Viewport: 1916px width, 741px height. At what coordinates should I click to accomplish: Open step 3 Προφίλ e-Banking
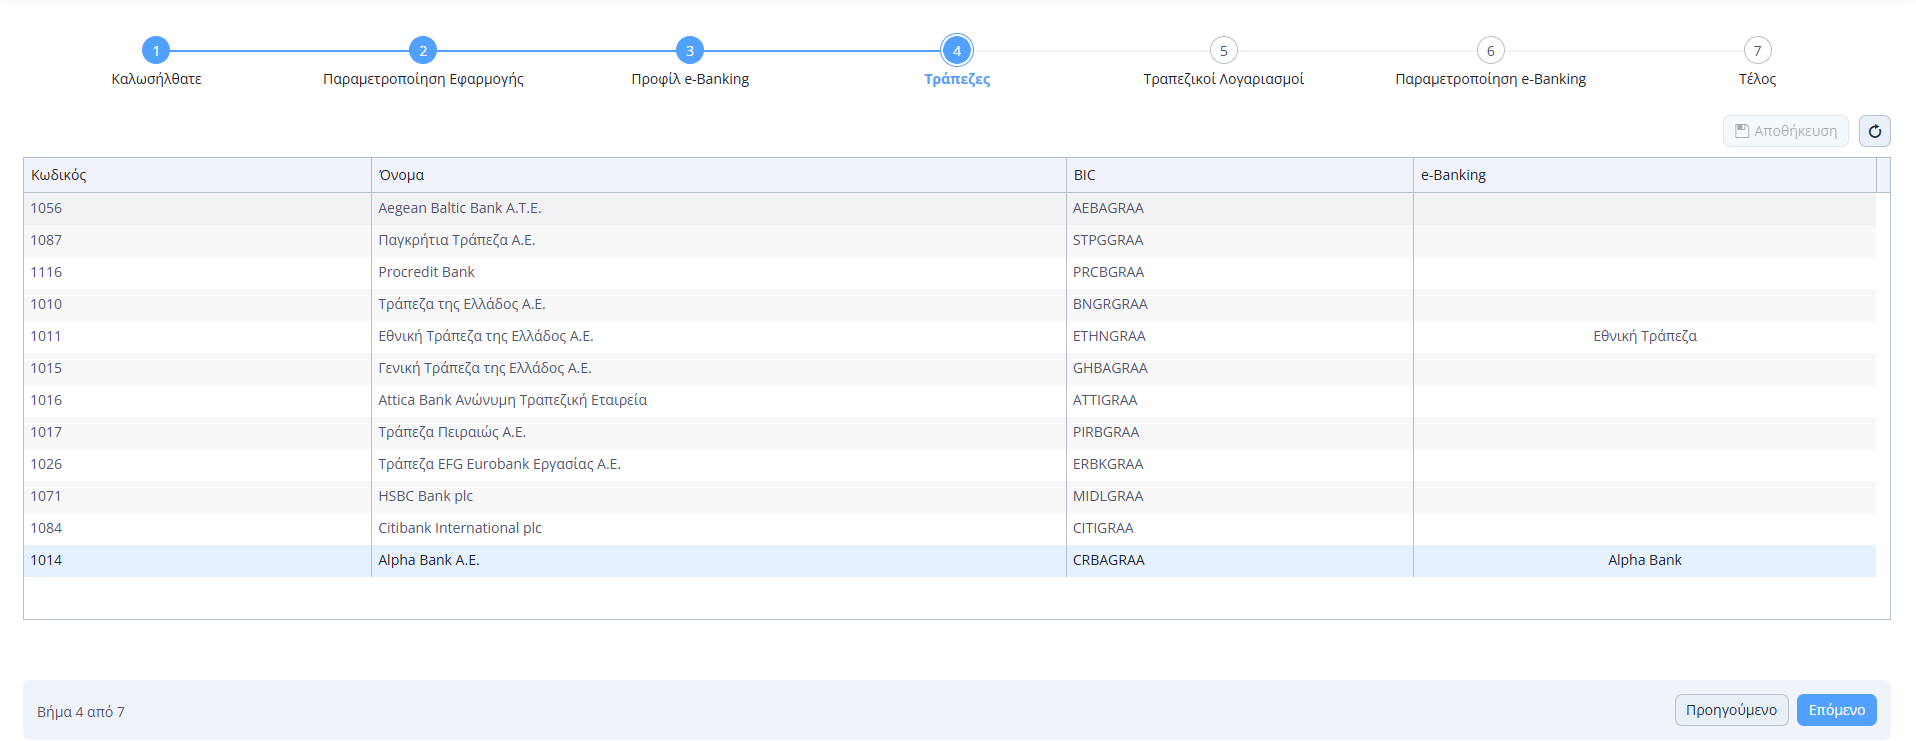click(690, 50)
